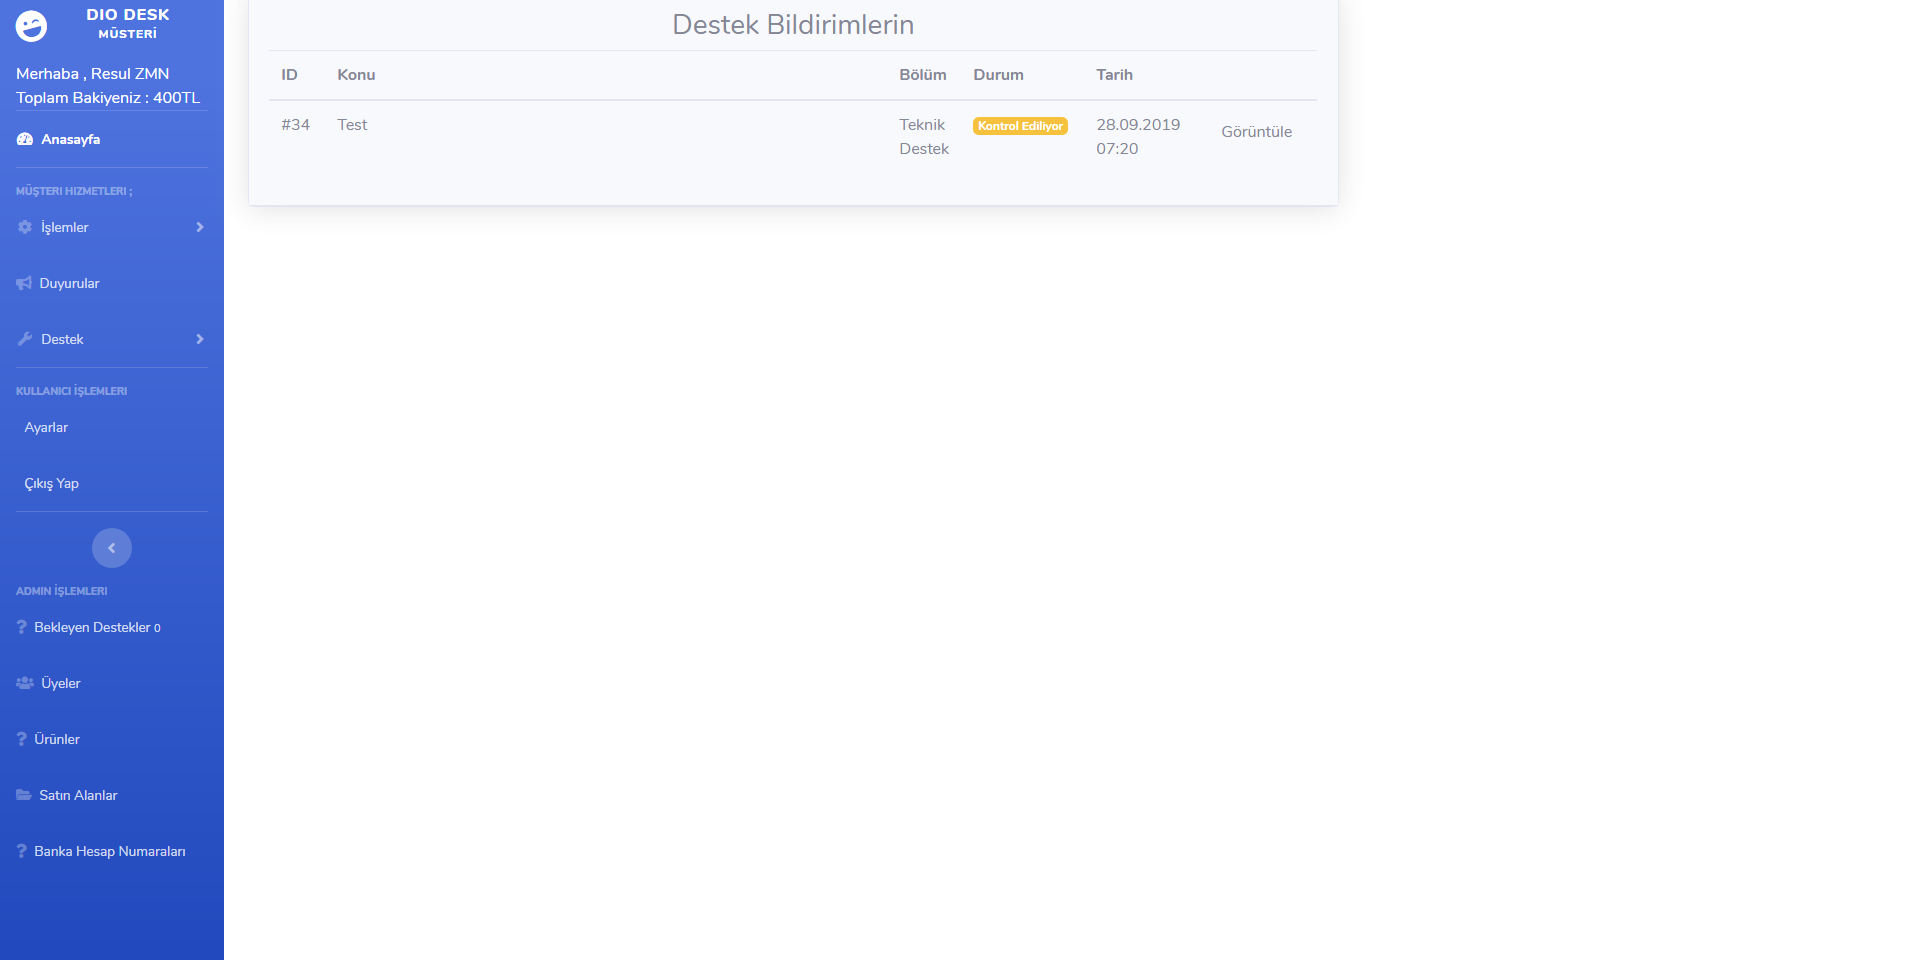Screen dimensions: 1918x960
Task: Open Duyurular announcements
Action: click(69, 283)
